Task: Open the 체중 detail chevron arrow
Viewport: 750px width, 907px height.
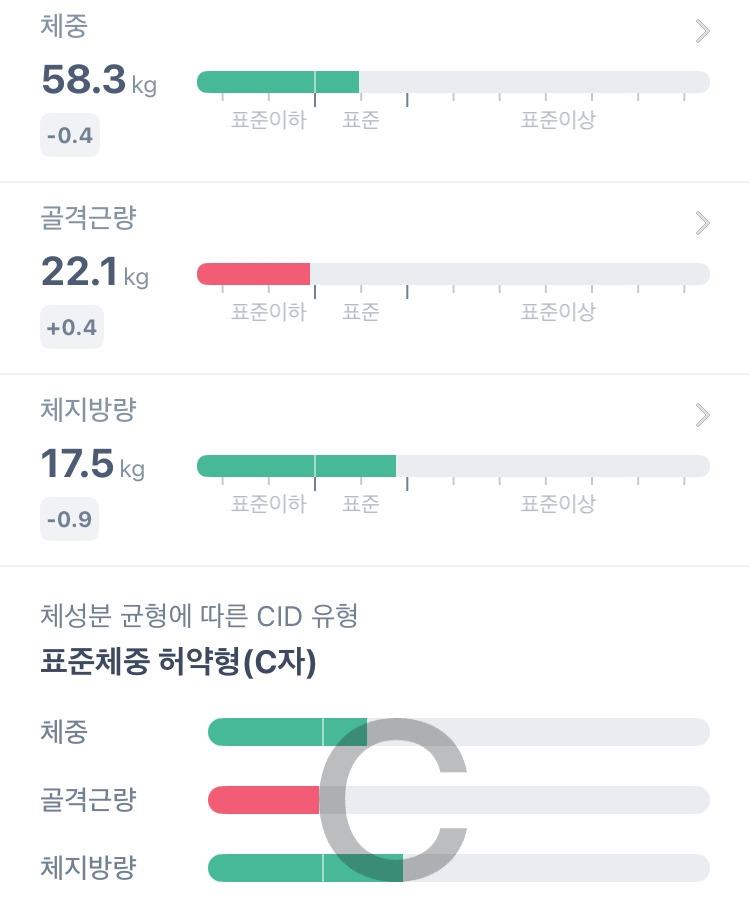Action: tap(702, 31)
